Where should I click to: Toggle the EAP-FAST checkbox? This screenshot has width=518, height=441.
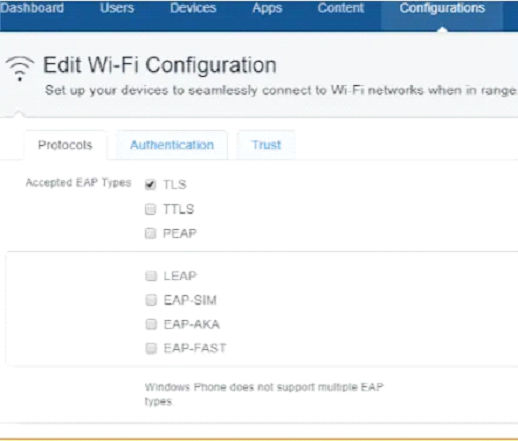pyautogui.click(x=151, y=348)
